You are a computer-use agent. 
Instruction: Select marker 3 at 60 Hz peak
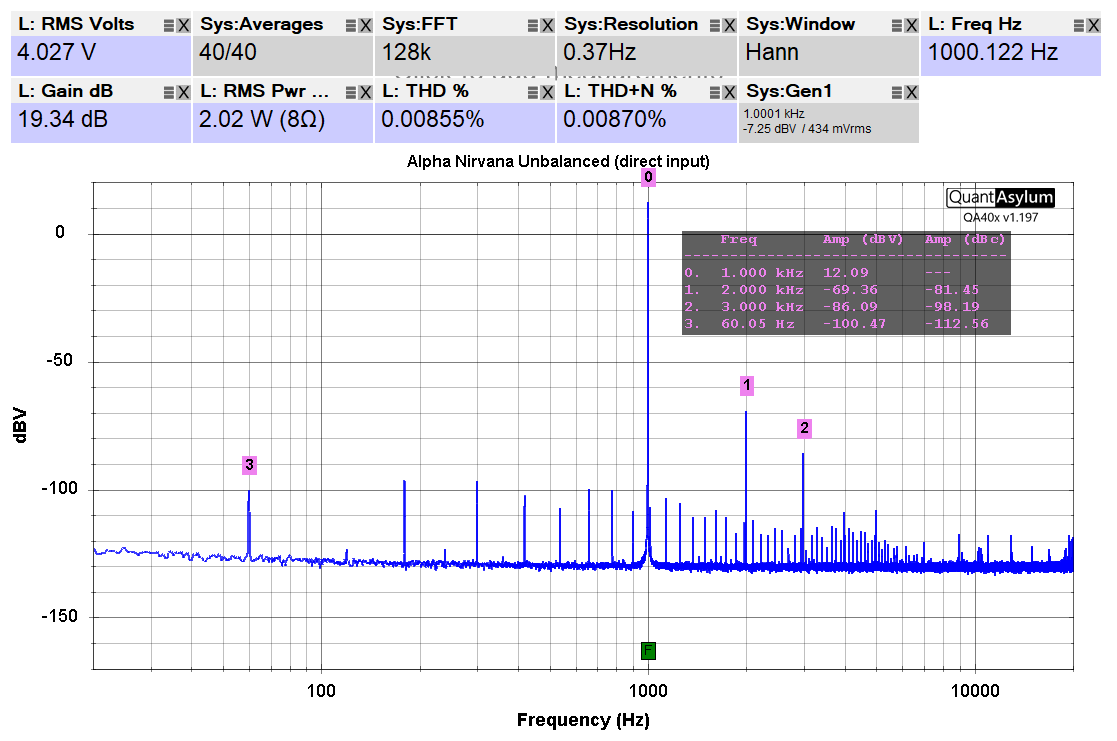click(x=249, y=465)
